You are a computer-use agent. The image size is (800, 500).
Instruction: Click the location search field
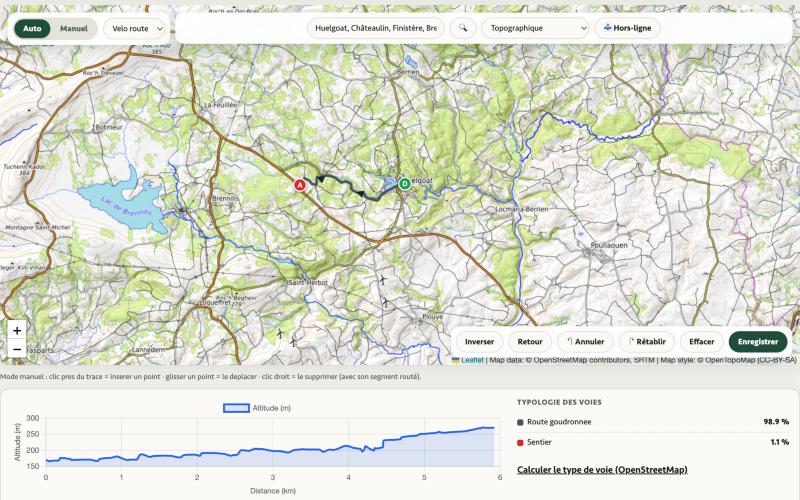[x=376, y=28]
